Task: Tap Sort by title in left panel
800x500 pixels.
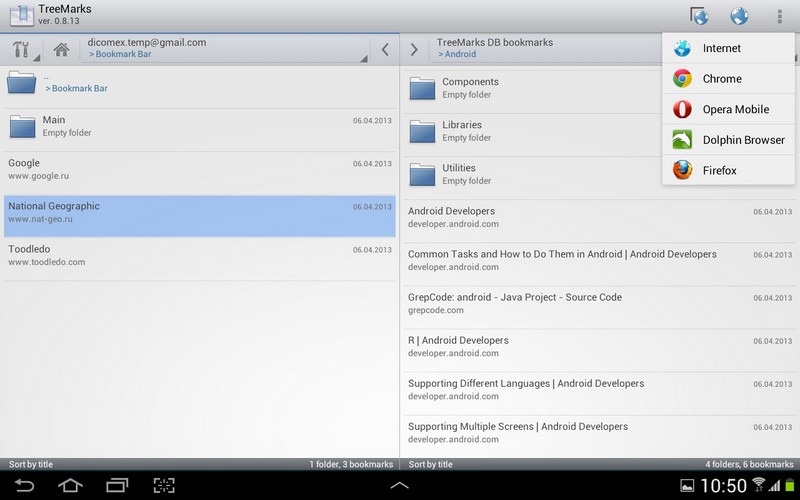Action: click(31, 464)
